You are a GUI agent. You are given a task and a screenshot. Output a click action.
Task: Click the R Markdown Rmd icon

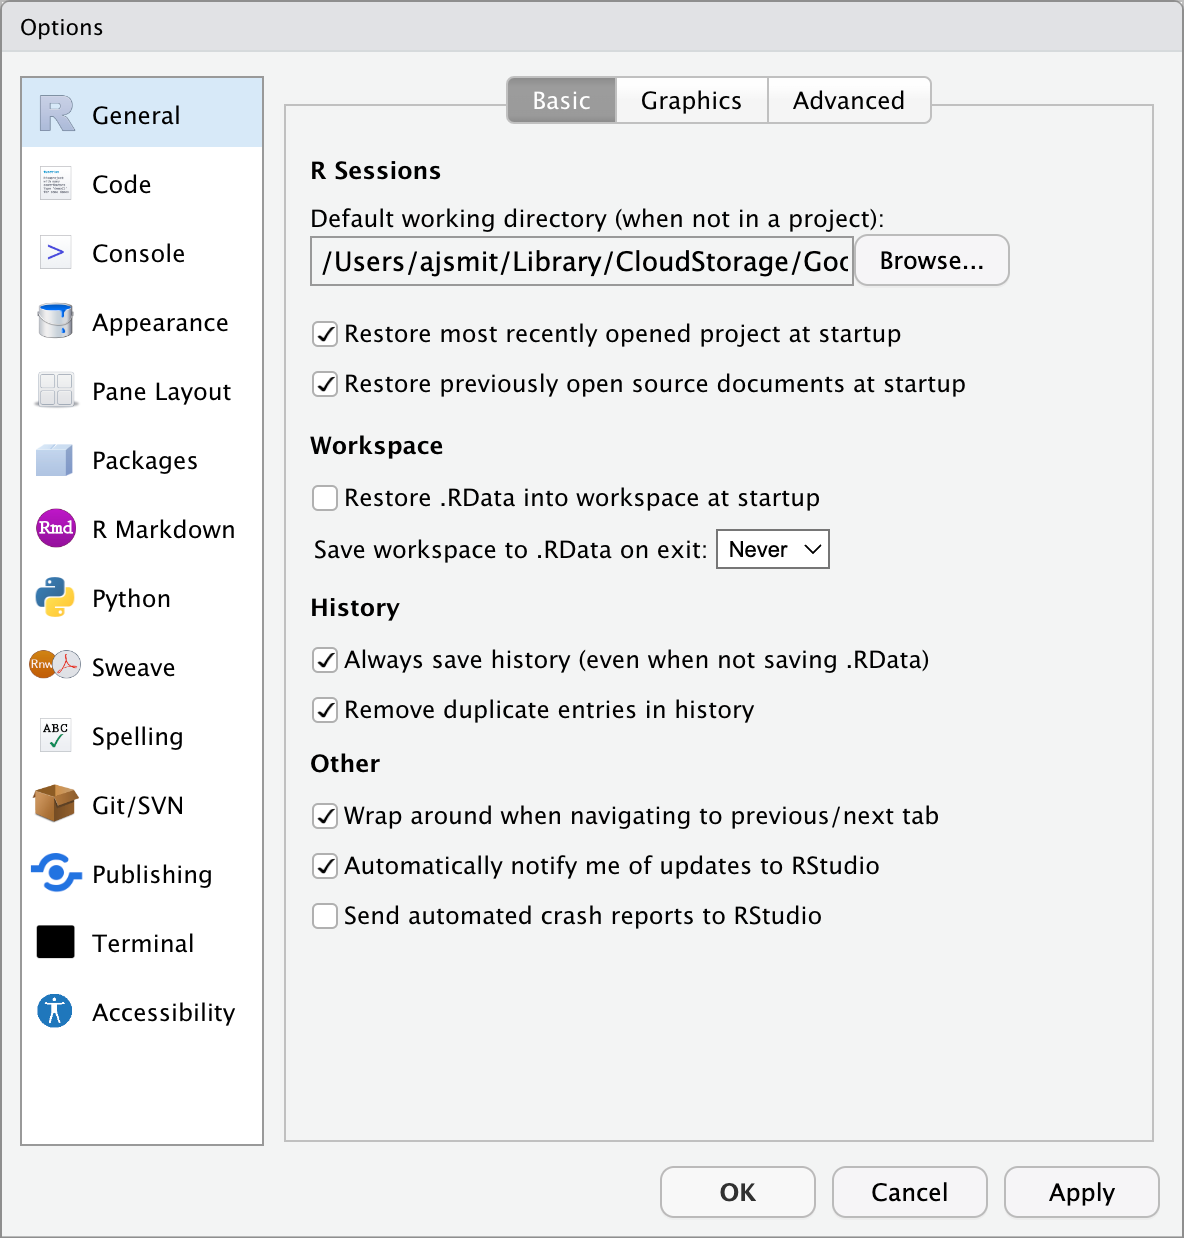click(x=56, y=528)
